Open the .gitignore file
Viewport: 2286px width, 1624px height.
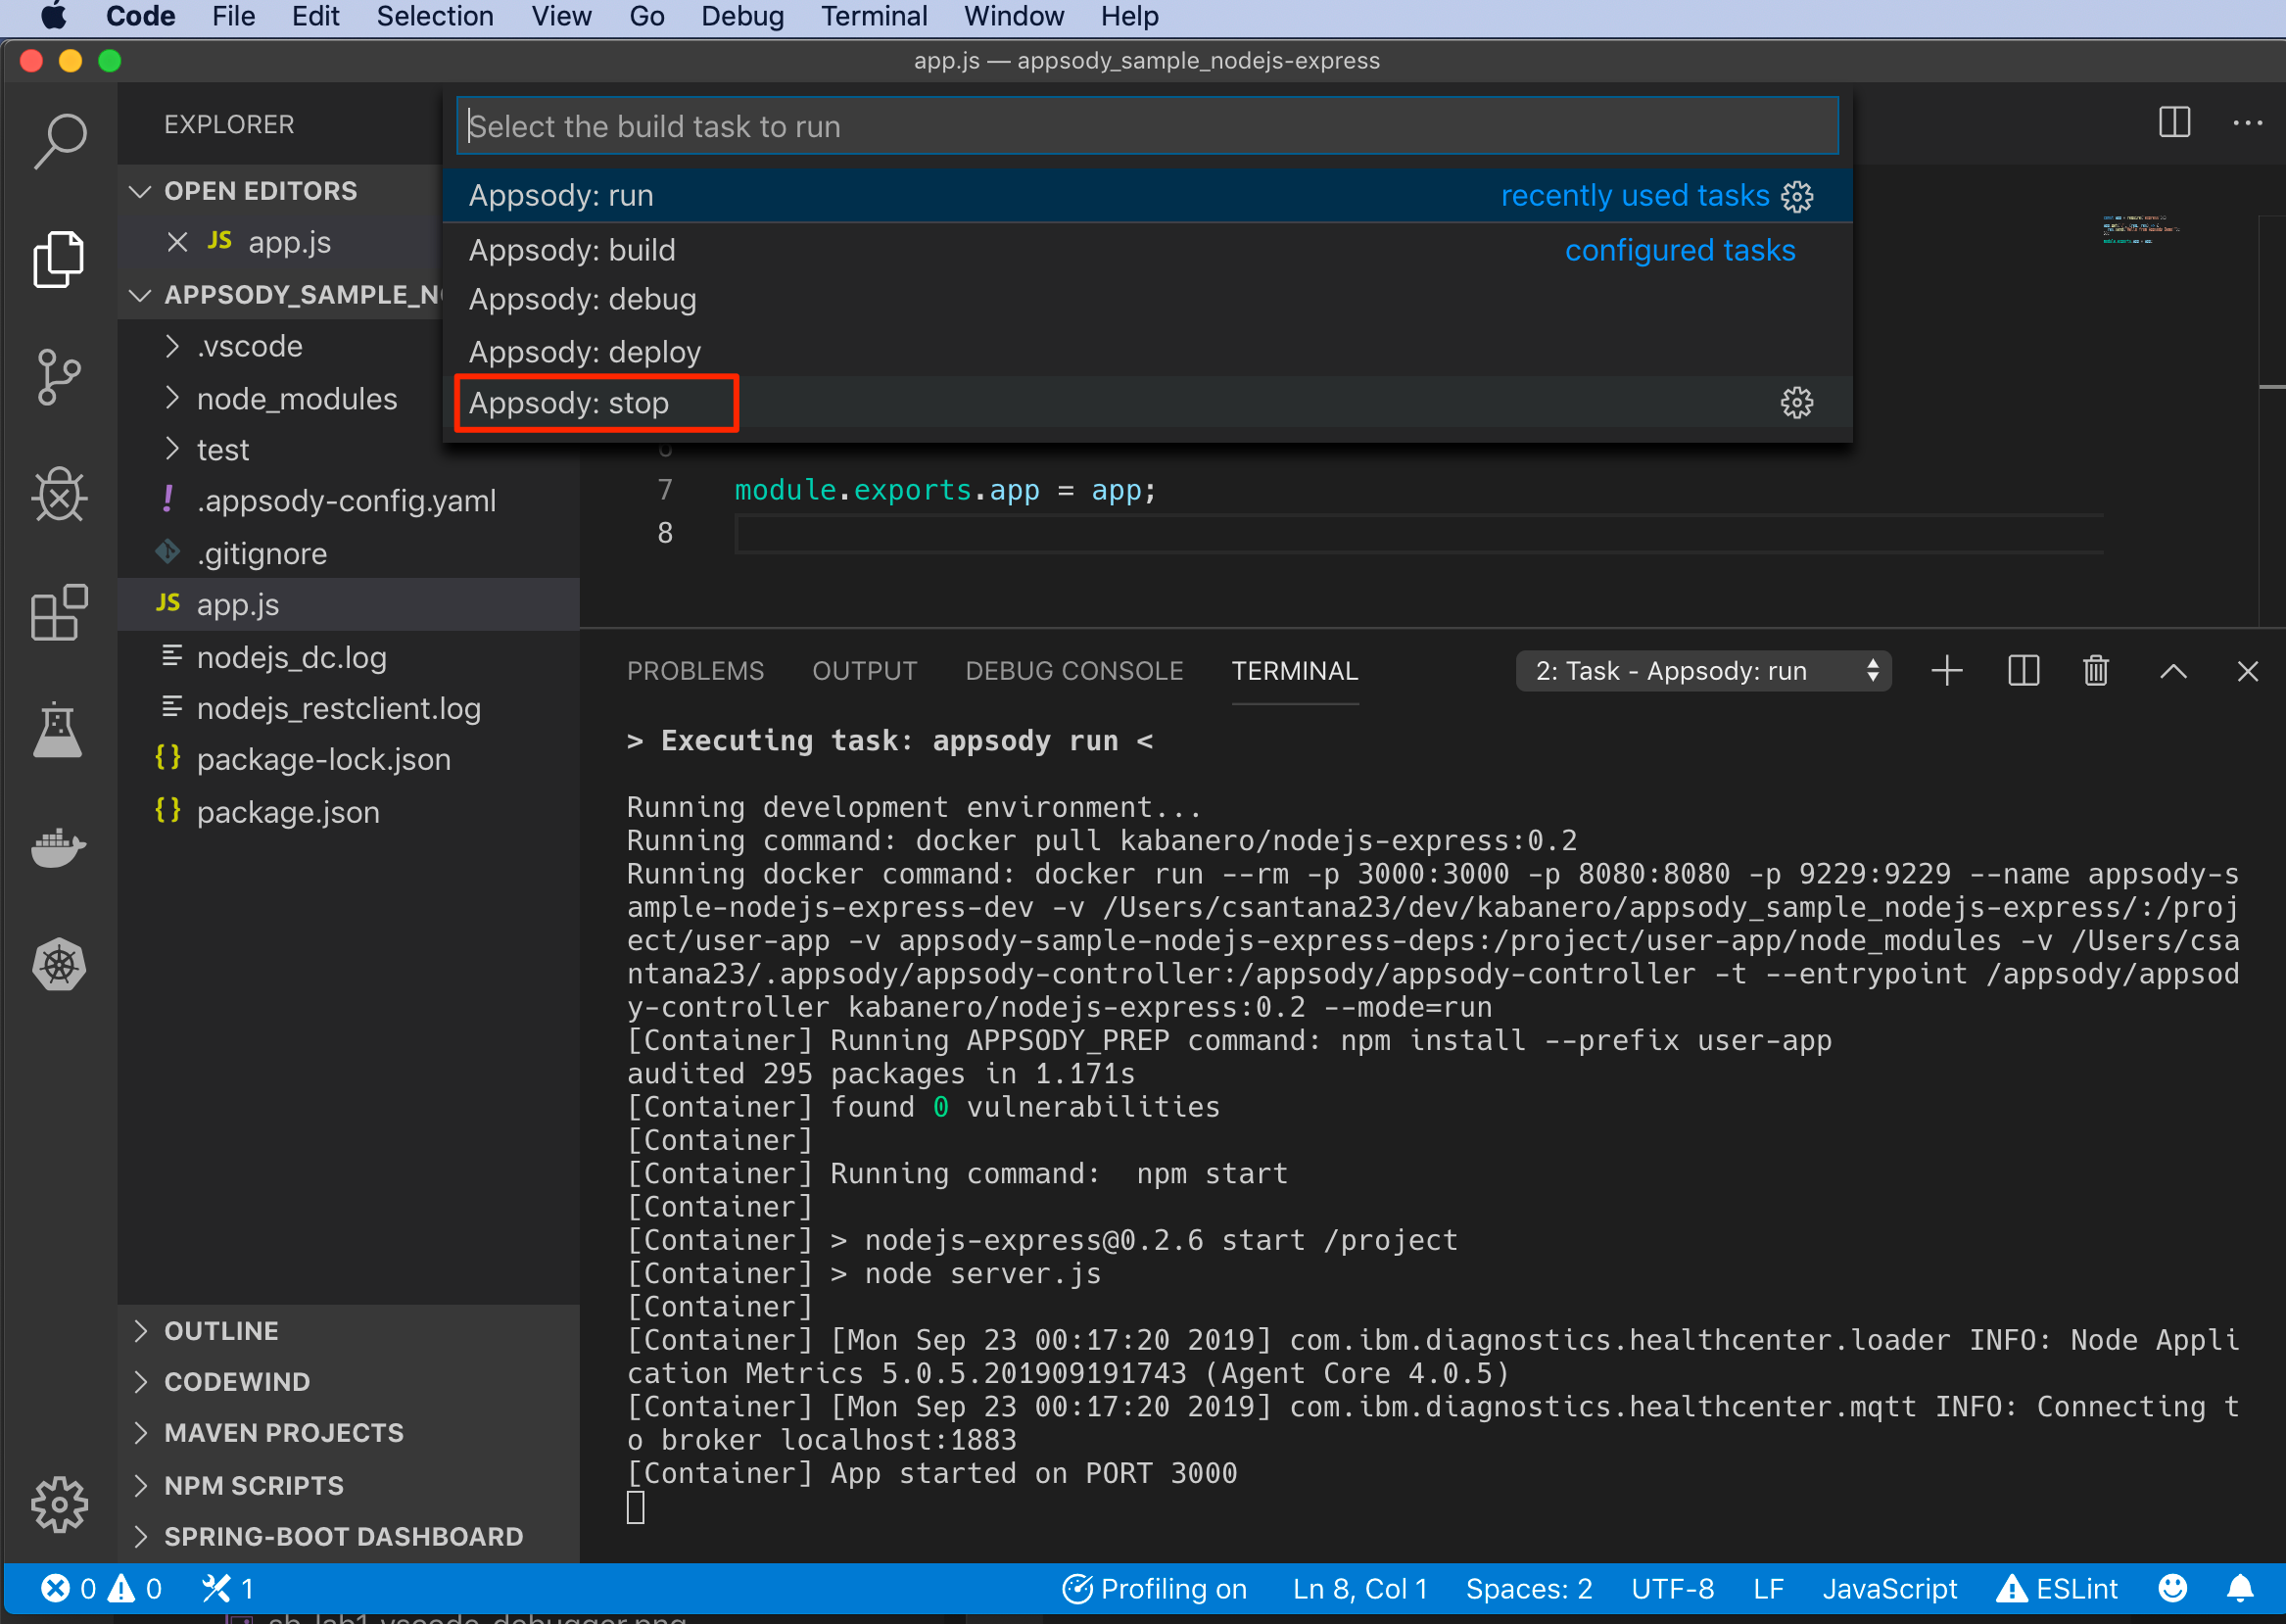[262, 553]
